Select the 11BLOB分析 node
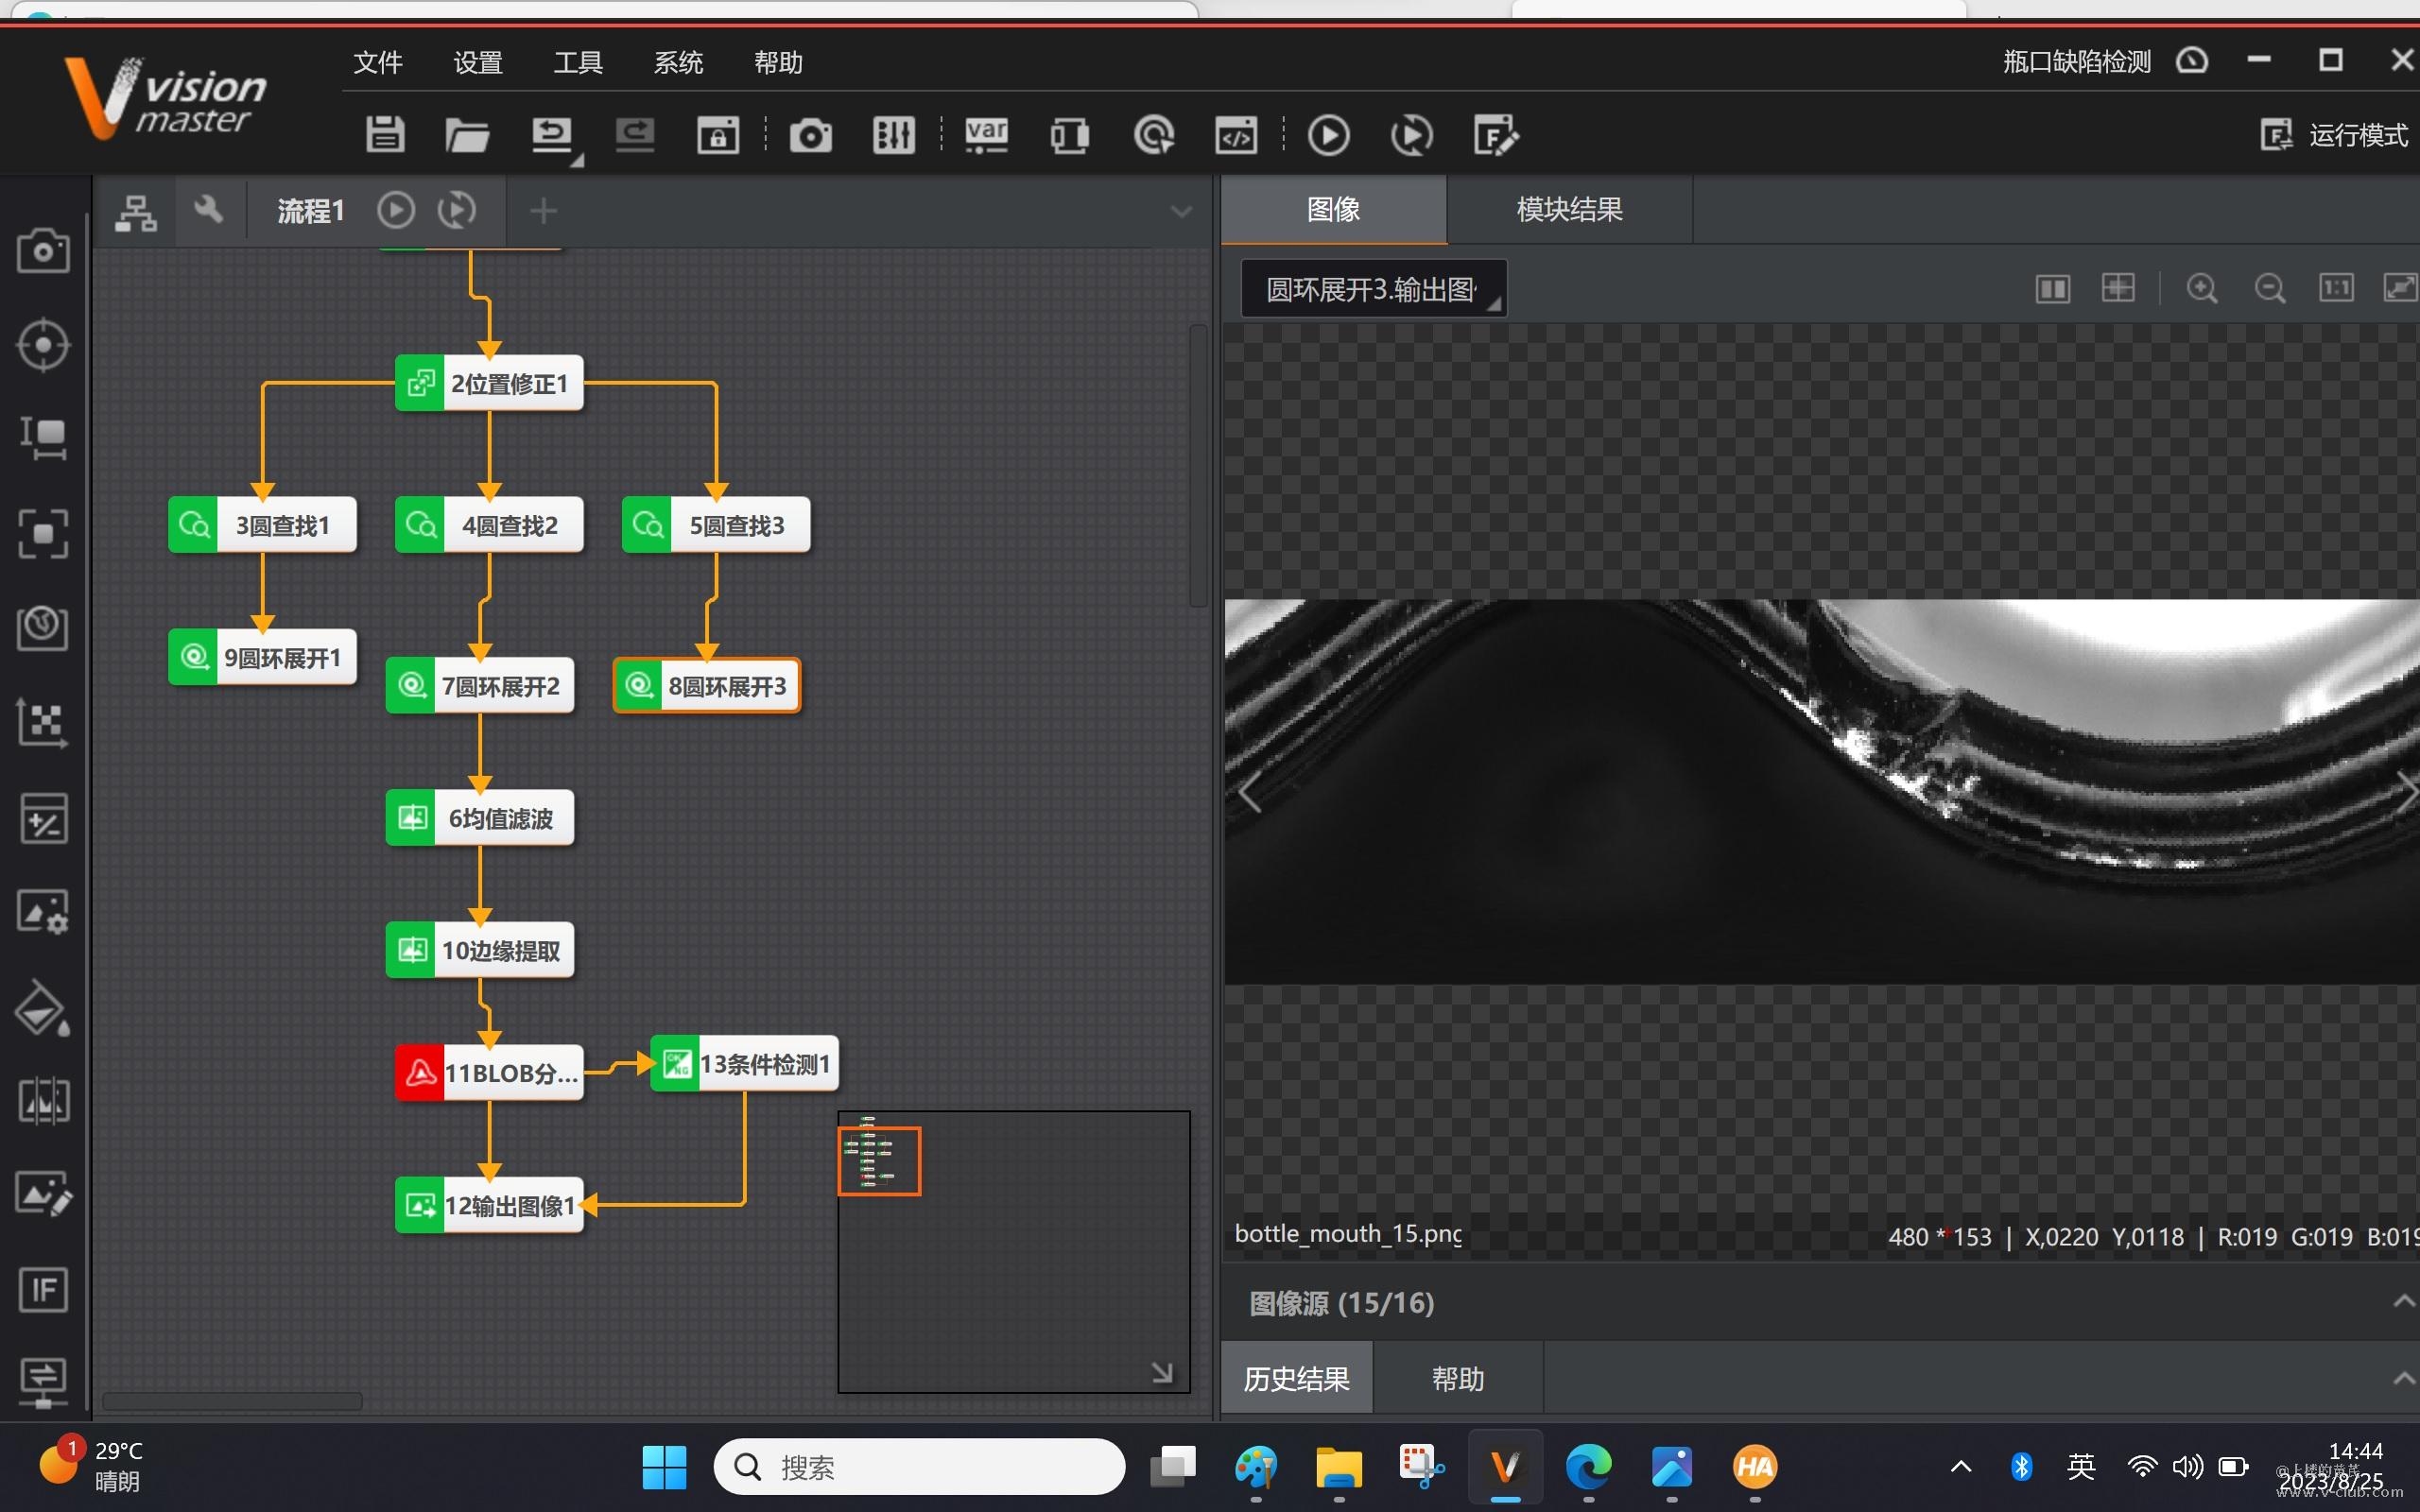 [489, 1073]
